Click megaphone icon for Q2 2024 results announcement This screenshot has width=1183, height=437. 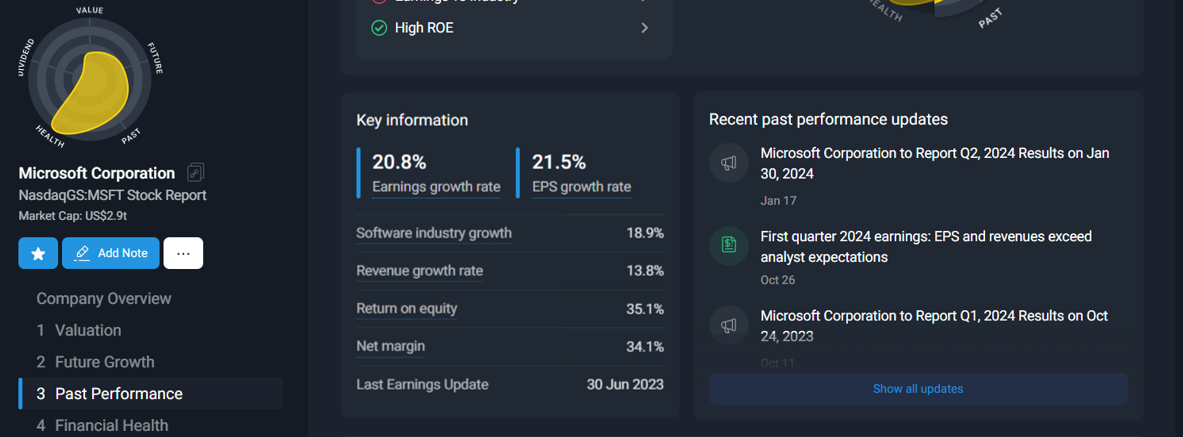[x=729, y=163]
